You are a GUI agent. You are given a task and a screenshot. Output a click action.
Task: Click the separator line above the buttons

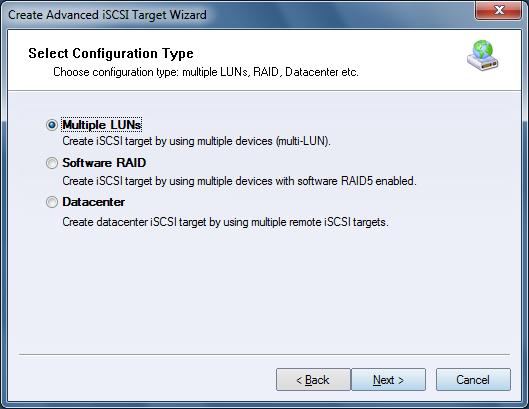(264, 355)
